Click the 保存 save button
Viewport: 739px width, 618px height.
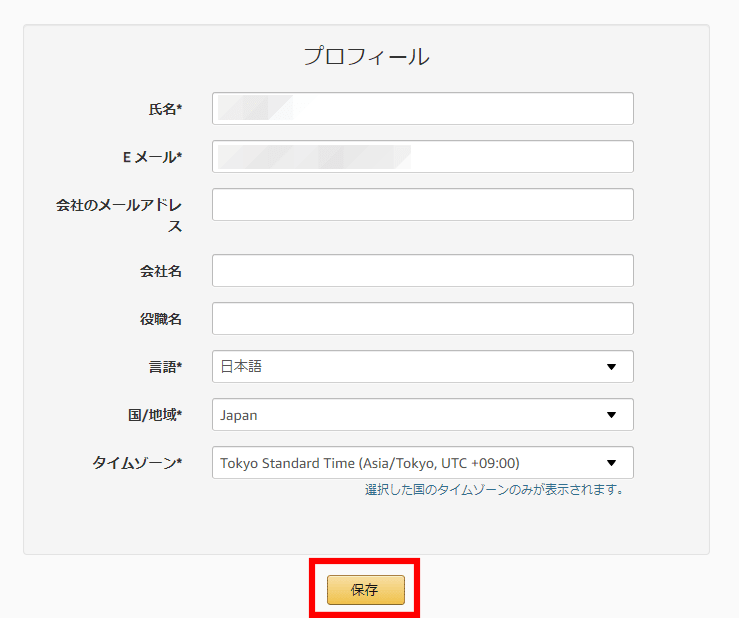(x=366, y=590)
